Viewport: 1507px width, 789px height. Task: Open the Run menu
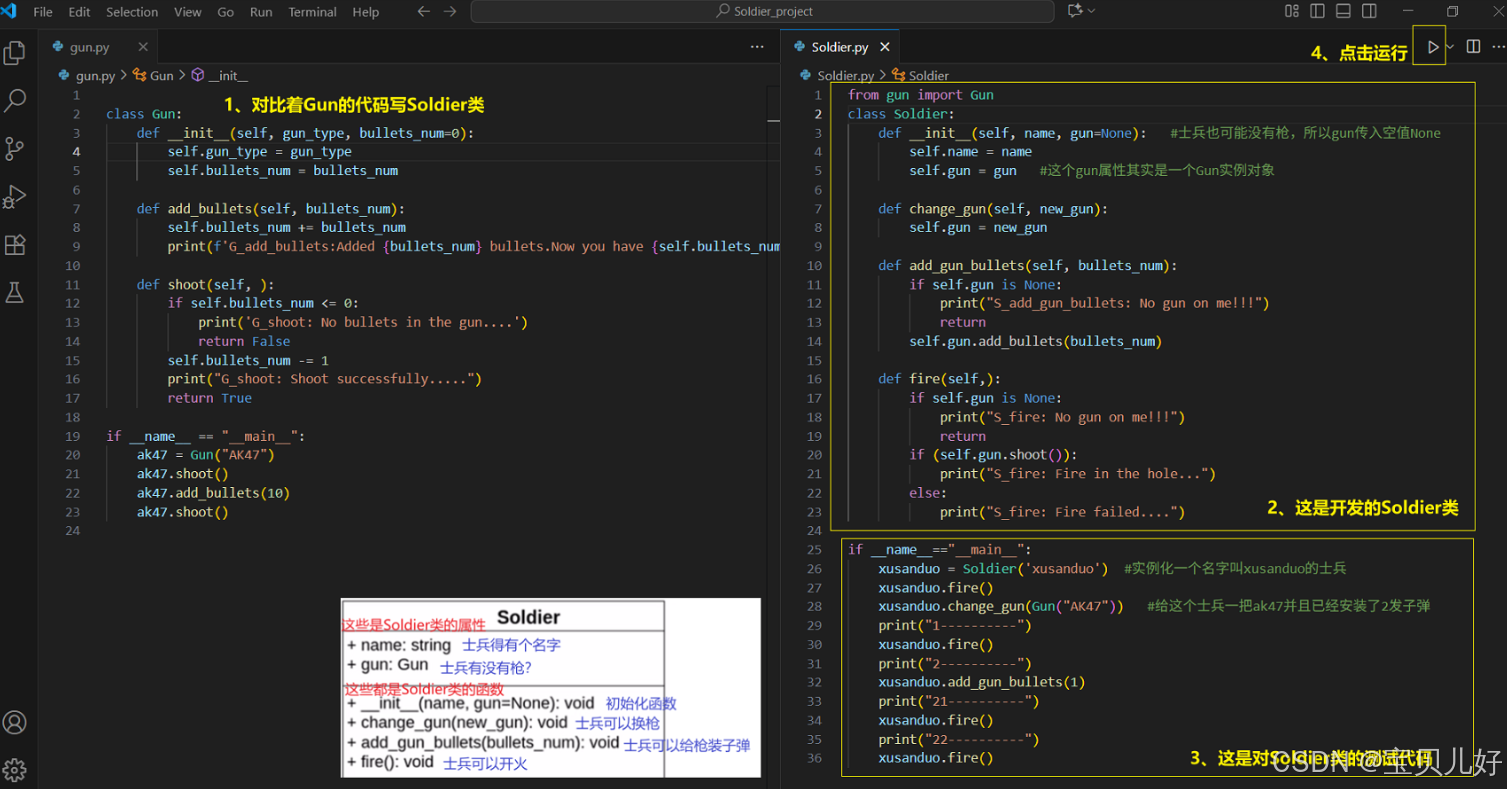[x=261, y=12]
